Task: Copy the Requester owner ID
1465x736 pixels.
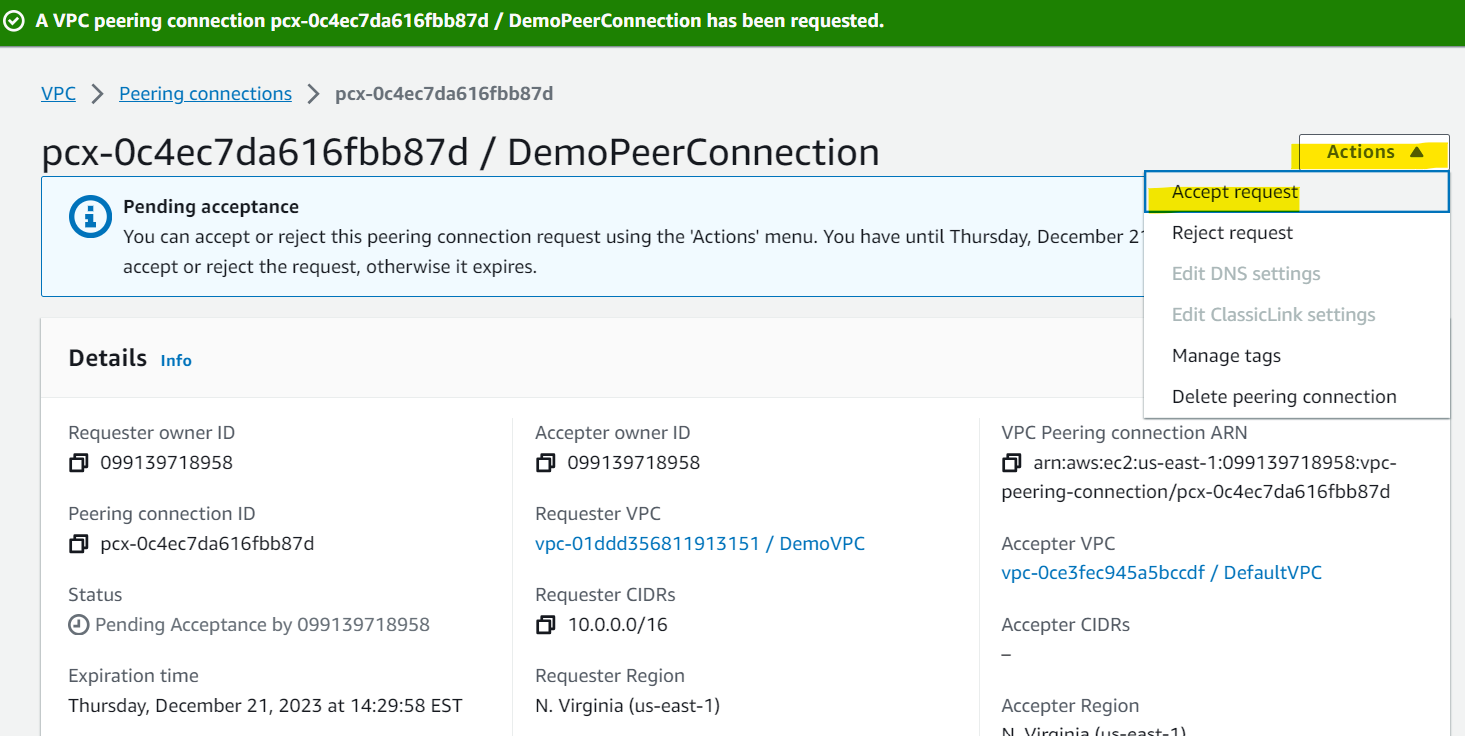Action: tap(78, 463)
